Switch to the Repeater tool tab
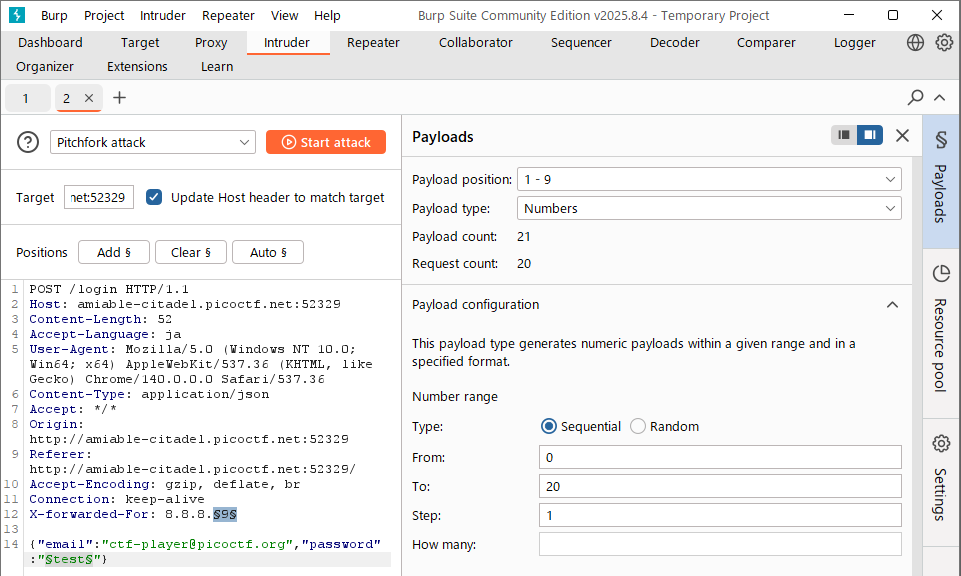 pos(373,42)
